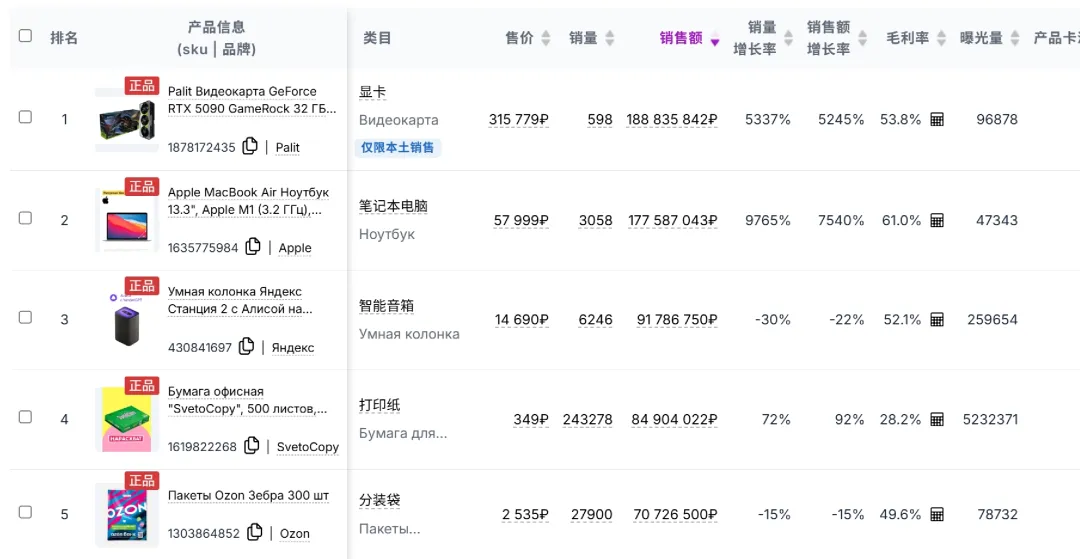
Task: Click the Яндекс brand link
Action: [x=293, y=348]
